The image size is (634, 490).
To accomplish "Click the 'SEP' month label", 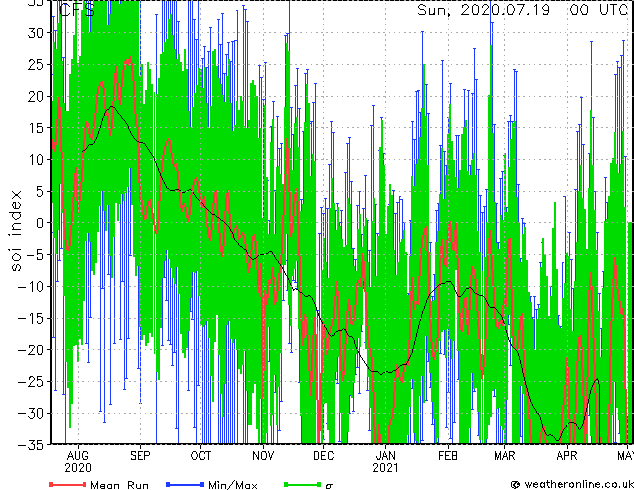I will click(140, 456).
